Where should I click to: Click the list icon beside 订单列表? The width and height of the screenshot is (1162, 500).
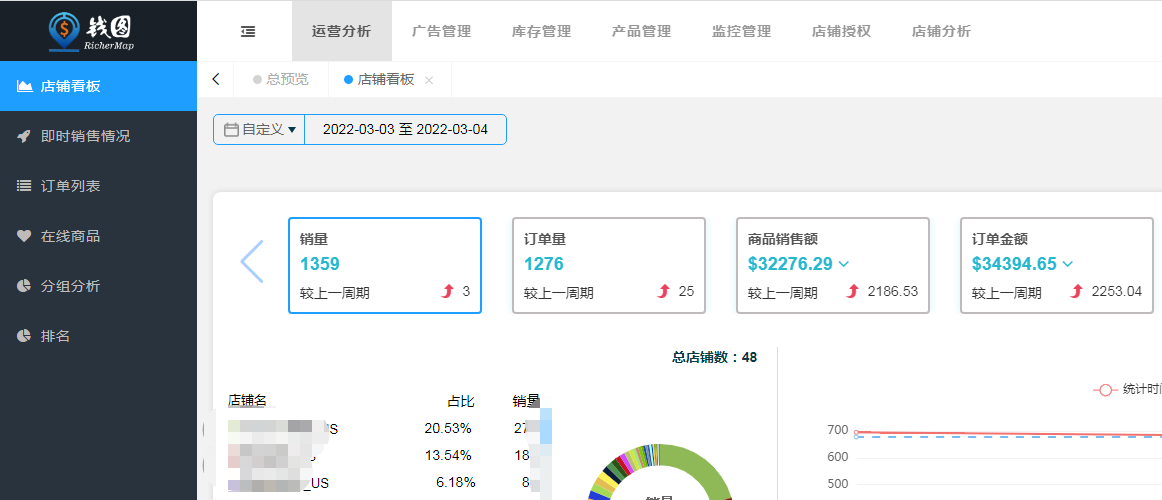tap(24, 186)
